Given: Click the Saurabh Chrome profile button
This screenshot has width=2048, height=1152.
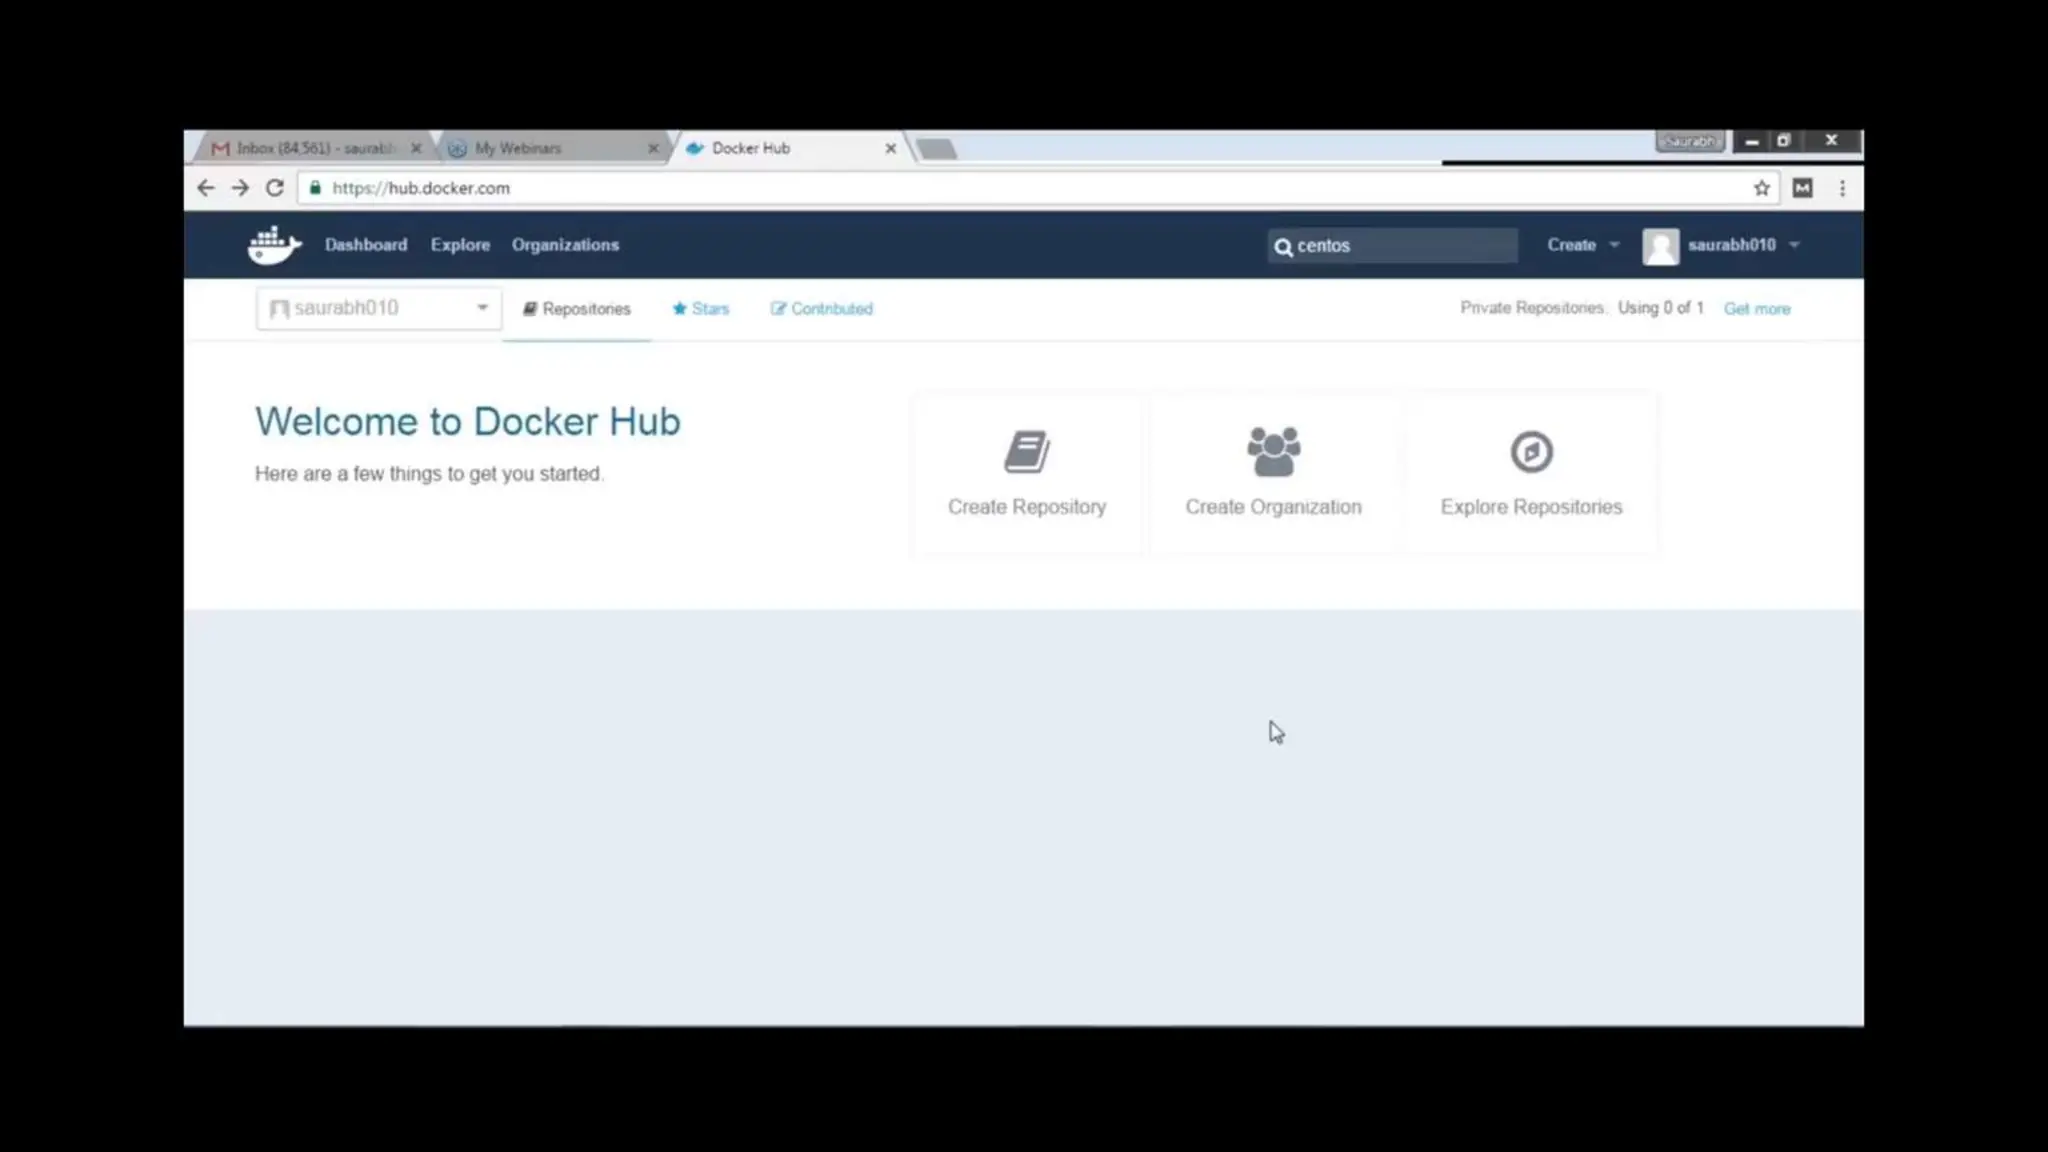Looking at the screenshot, I should 1690,141.
